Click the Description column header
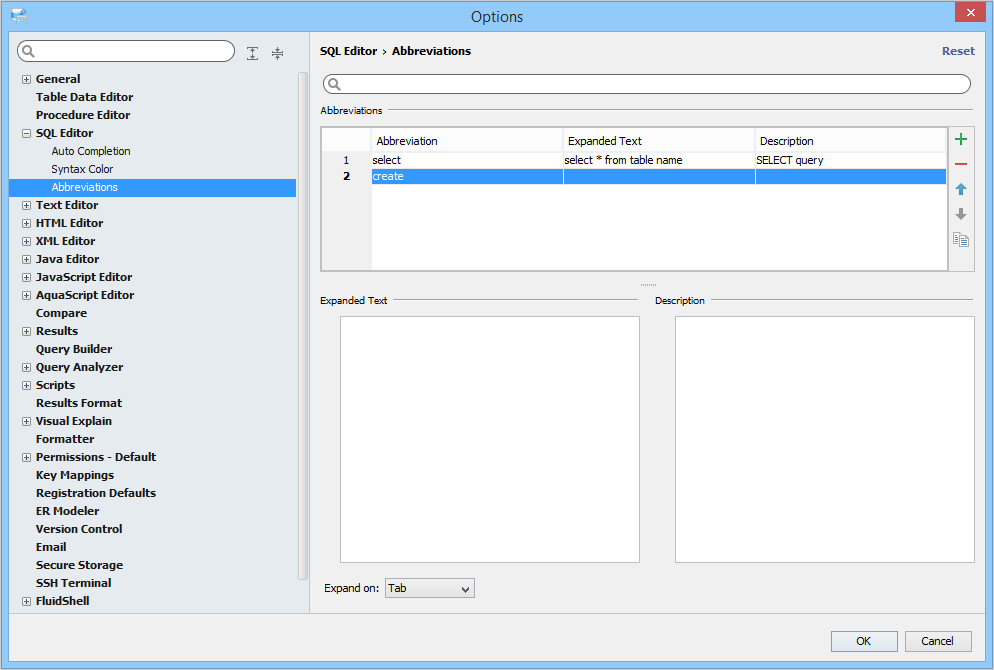The image size is (994, 670). (x=850, y=141)
